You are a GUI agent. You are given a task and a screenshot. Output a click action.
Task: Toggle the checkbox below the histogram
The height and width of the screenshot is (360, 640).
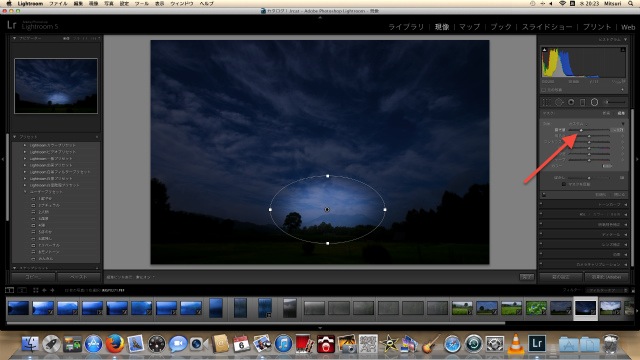[543, 90]
